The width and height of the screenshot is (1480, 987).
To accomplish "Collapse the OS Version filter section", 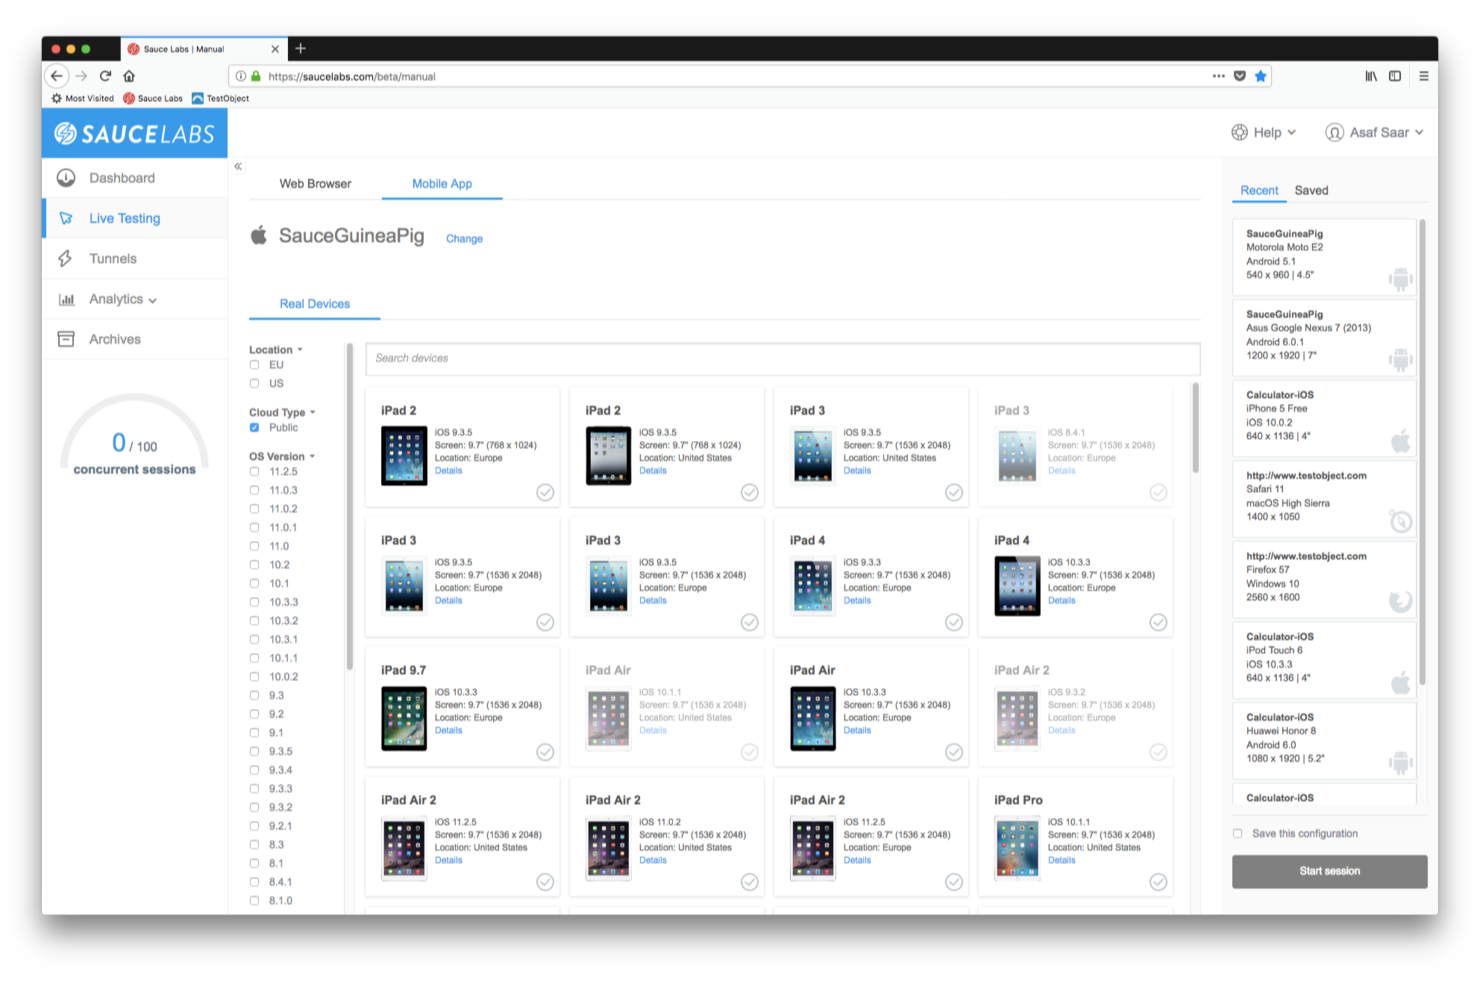I will 282,456.
